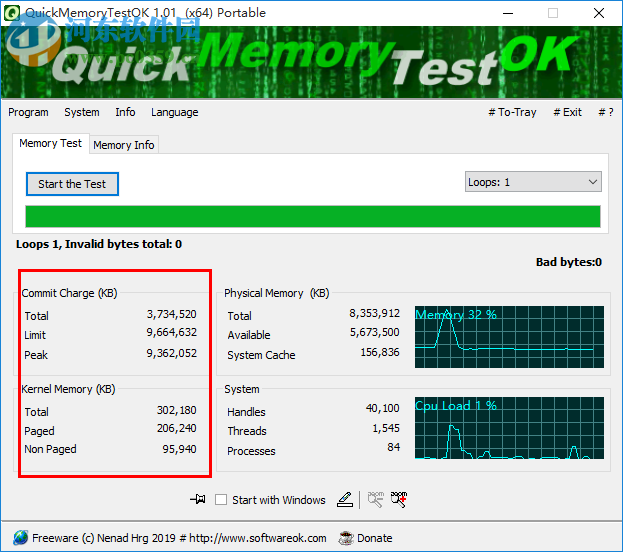Click Threads value 1,545

click(x=386, y=428)
